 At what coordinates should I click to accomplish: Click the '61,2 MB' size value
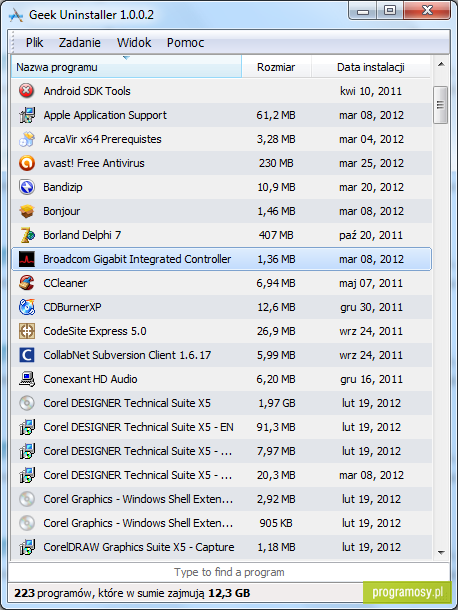point(276,115)
